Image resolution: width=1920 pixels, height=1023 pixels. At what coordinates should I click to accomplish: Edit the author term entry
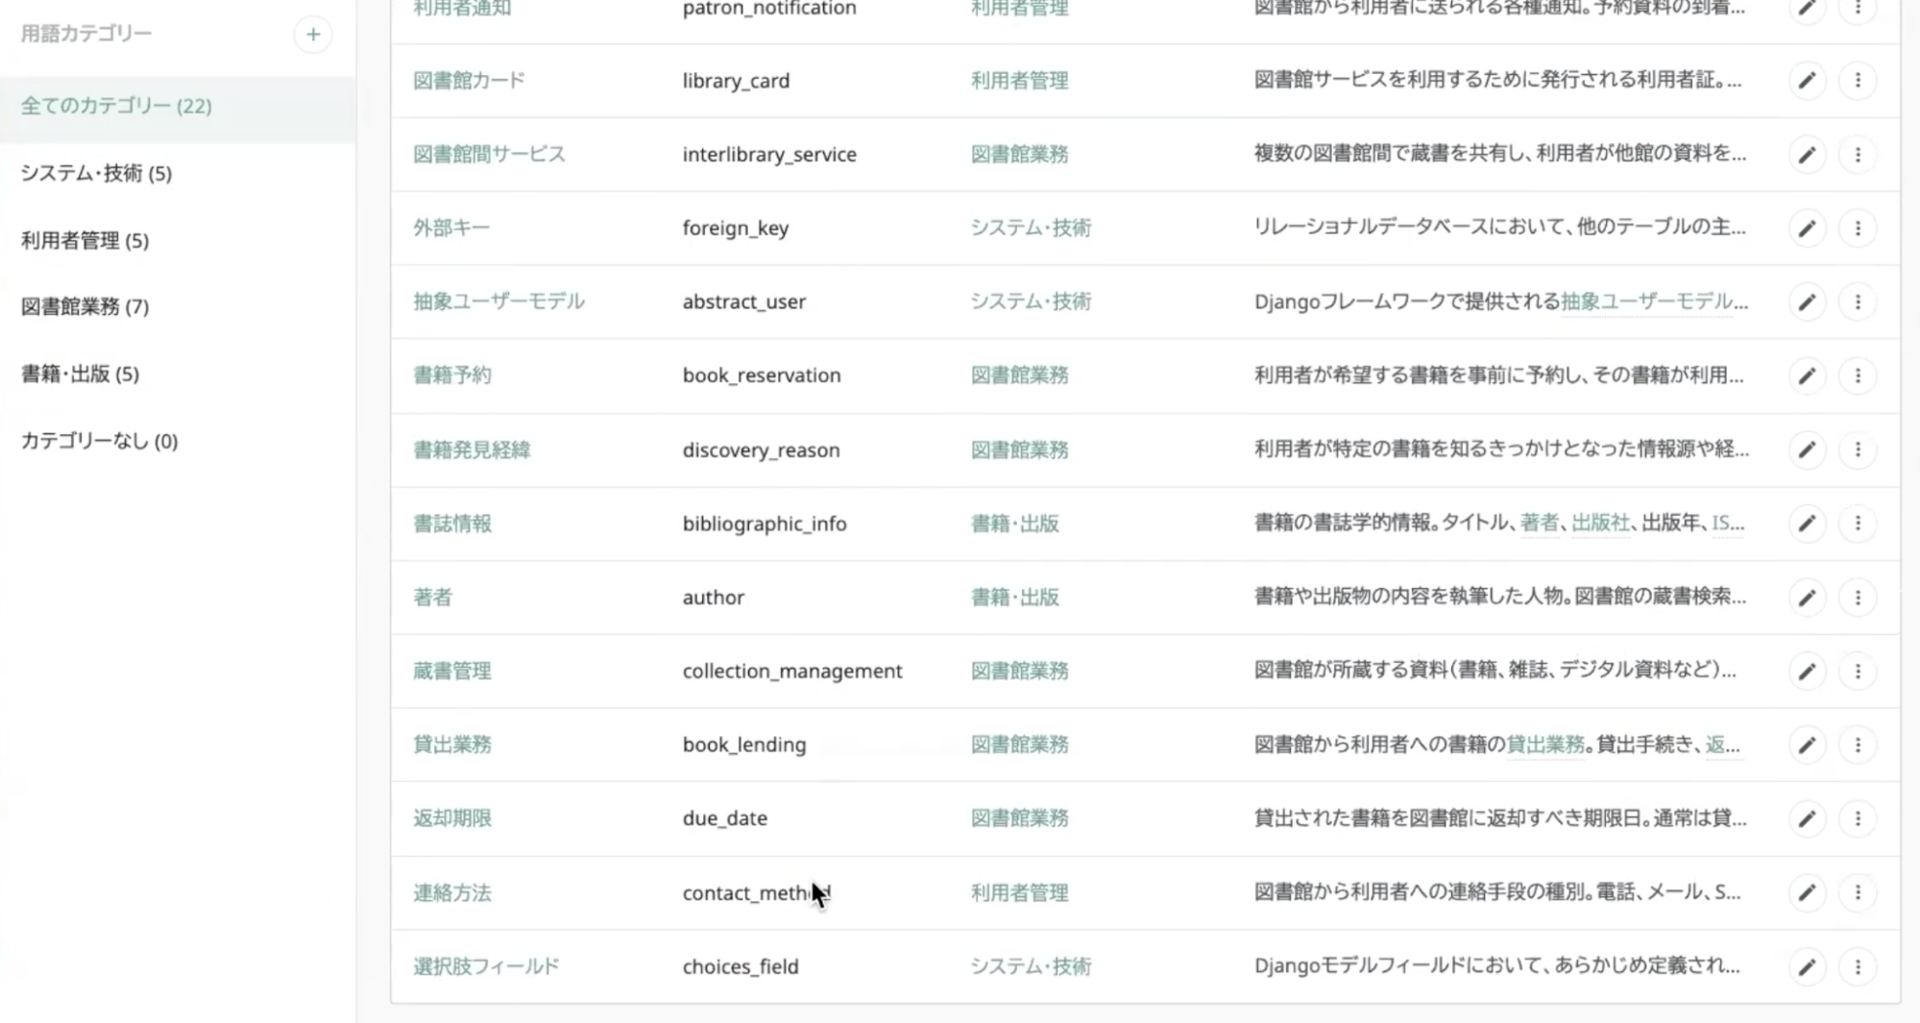1807,598
